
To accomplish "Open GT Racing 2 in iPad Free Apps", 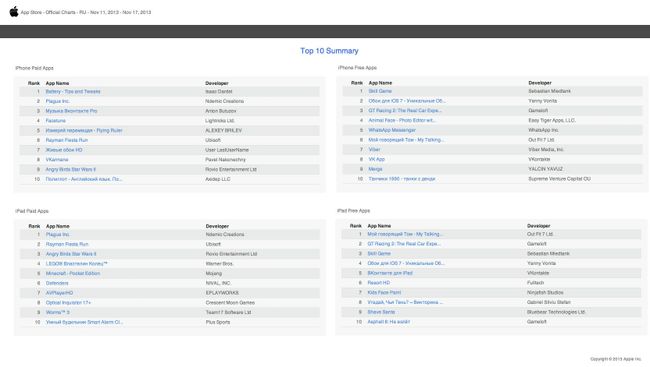I will pos(404,244).
